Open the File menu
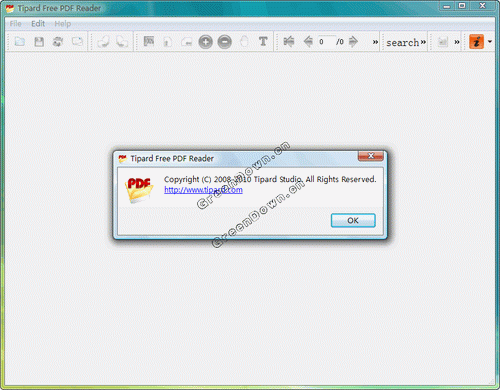Screen dimensions: 500x390 (15, 24)
